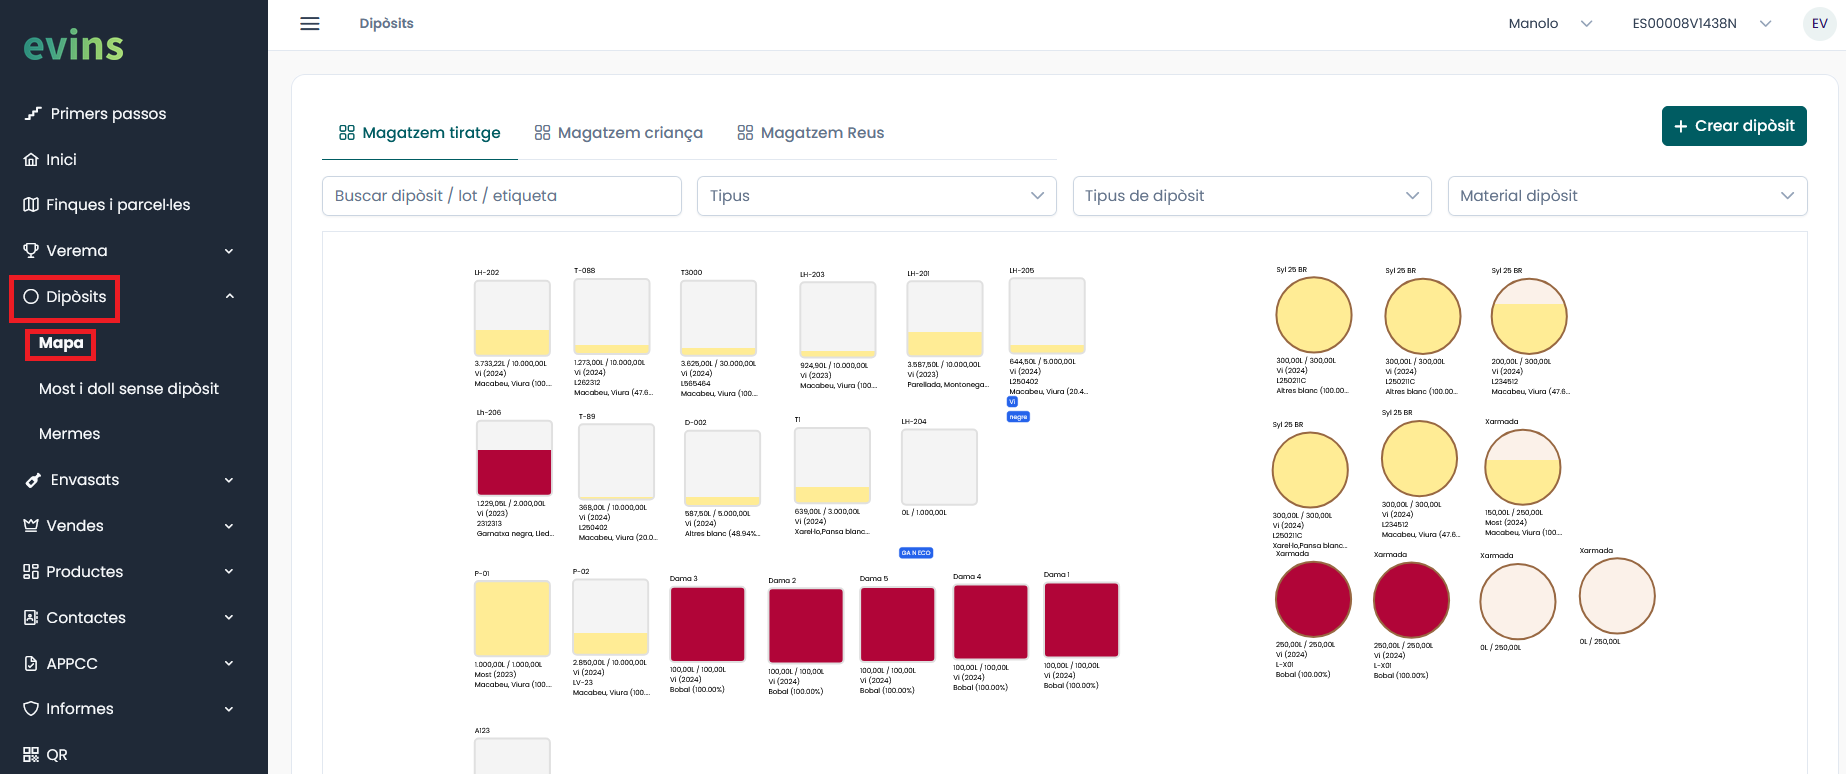
Task: Select the Dama 4 red tank
Action: click(x=991, y=622)
